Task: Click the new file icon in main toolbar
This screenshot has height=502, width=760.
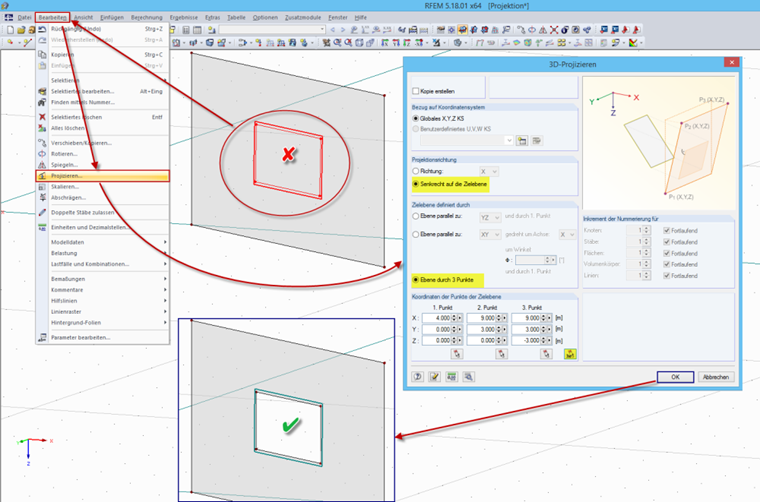Action: 10,30
